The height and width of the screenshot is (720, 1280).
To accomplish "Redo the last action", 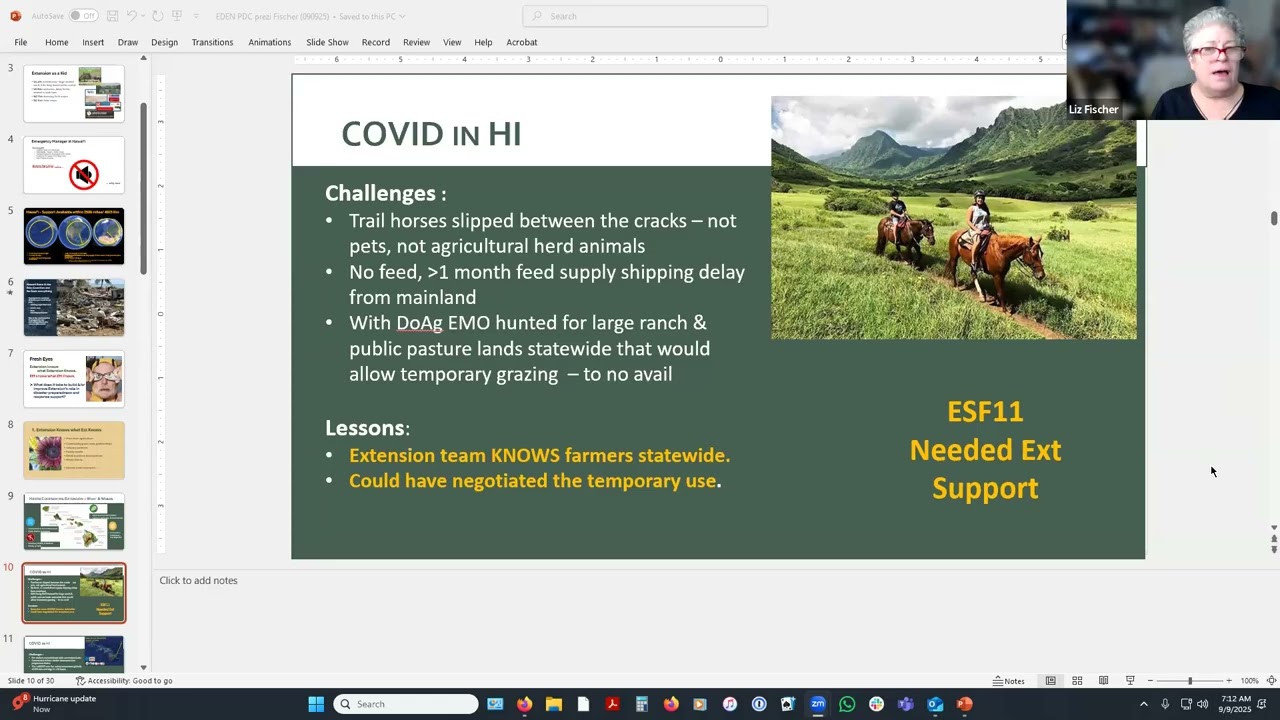I will pos(157,16).
